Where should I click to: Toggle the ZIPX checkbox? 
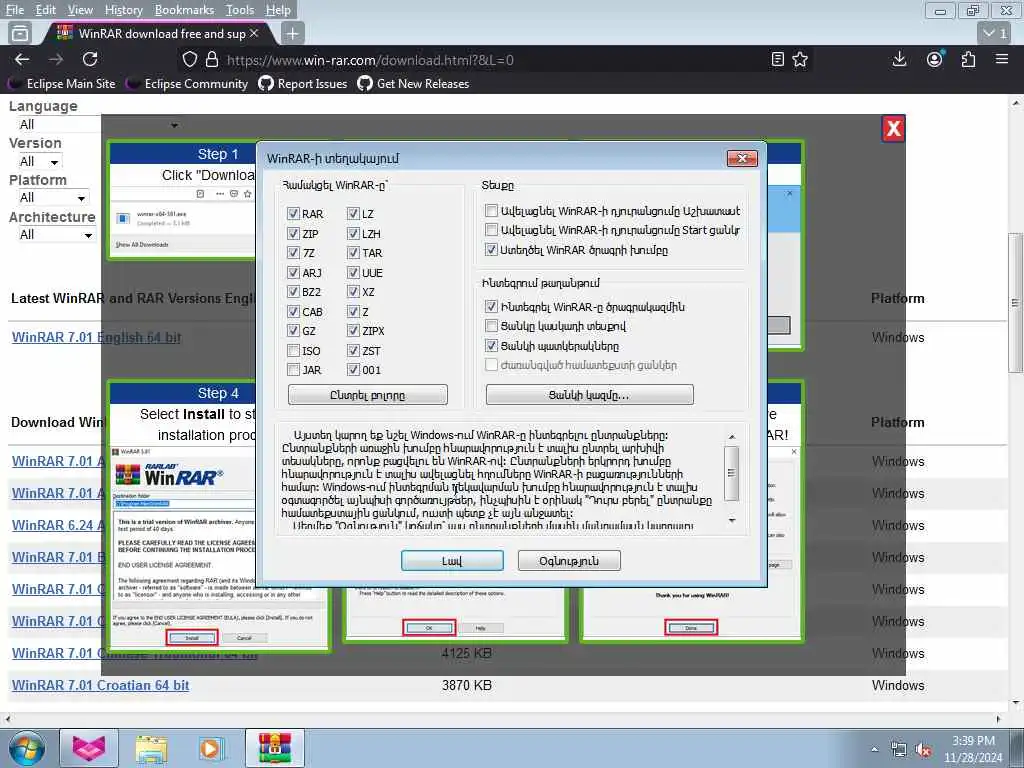point(353,330)
